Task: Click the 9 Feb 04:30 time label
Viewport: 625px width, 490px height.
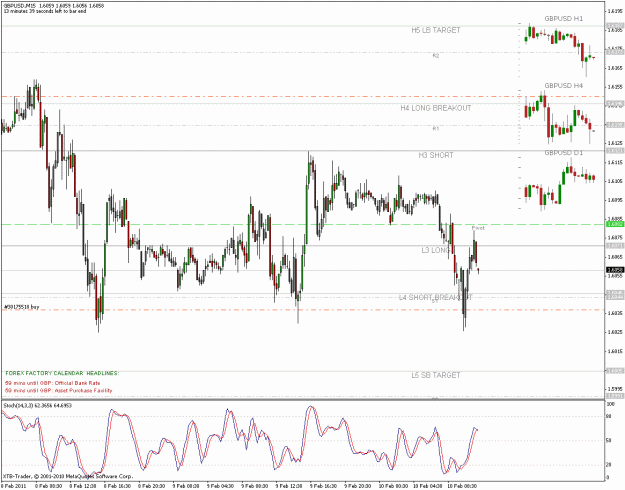Action: [x=220, y=486]
